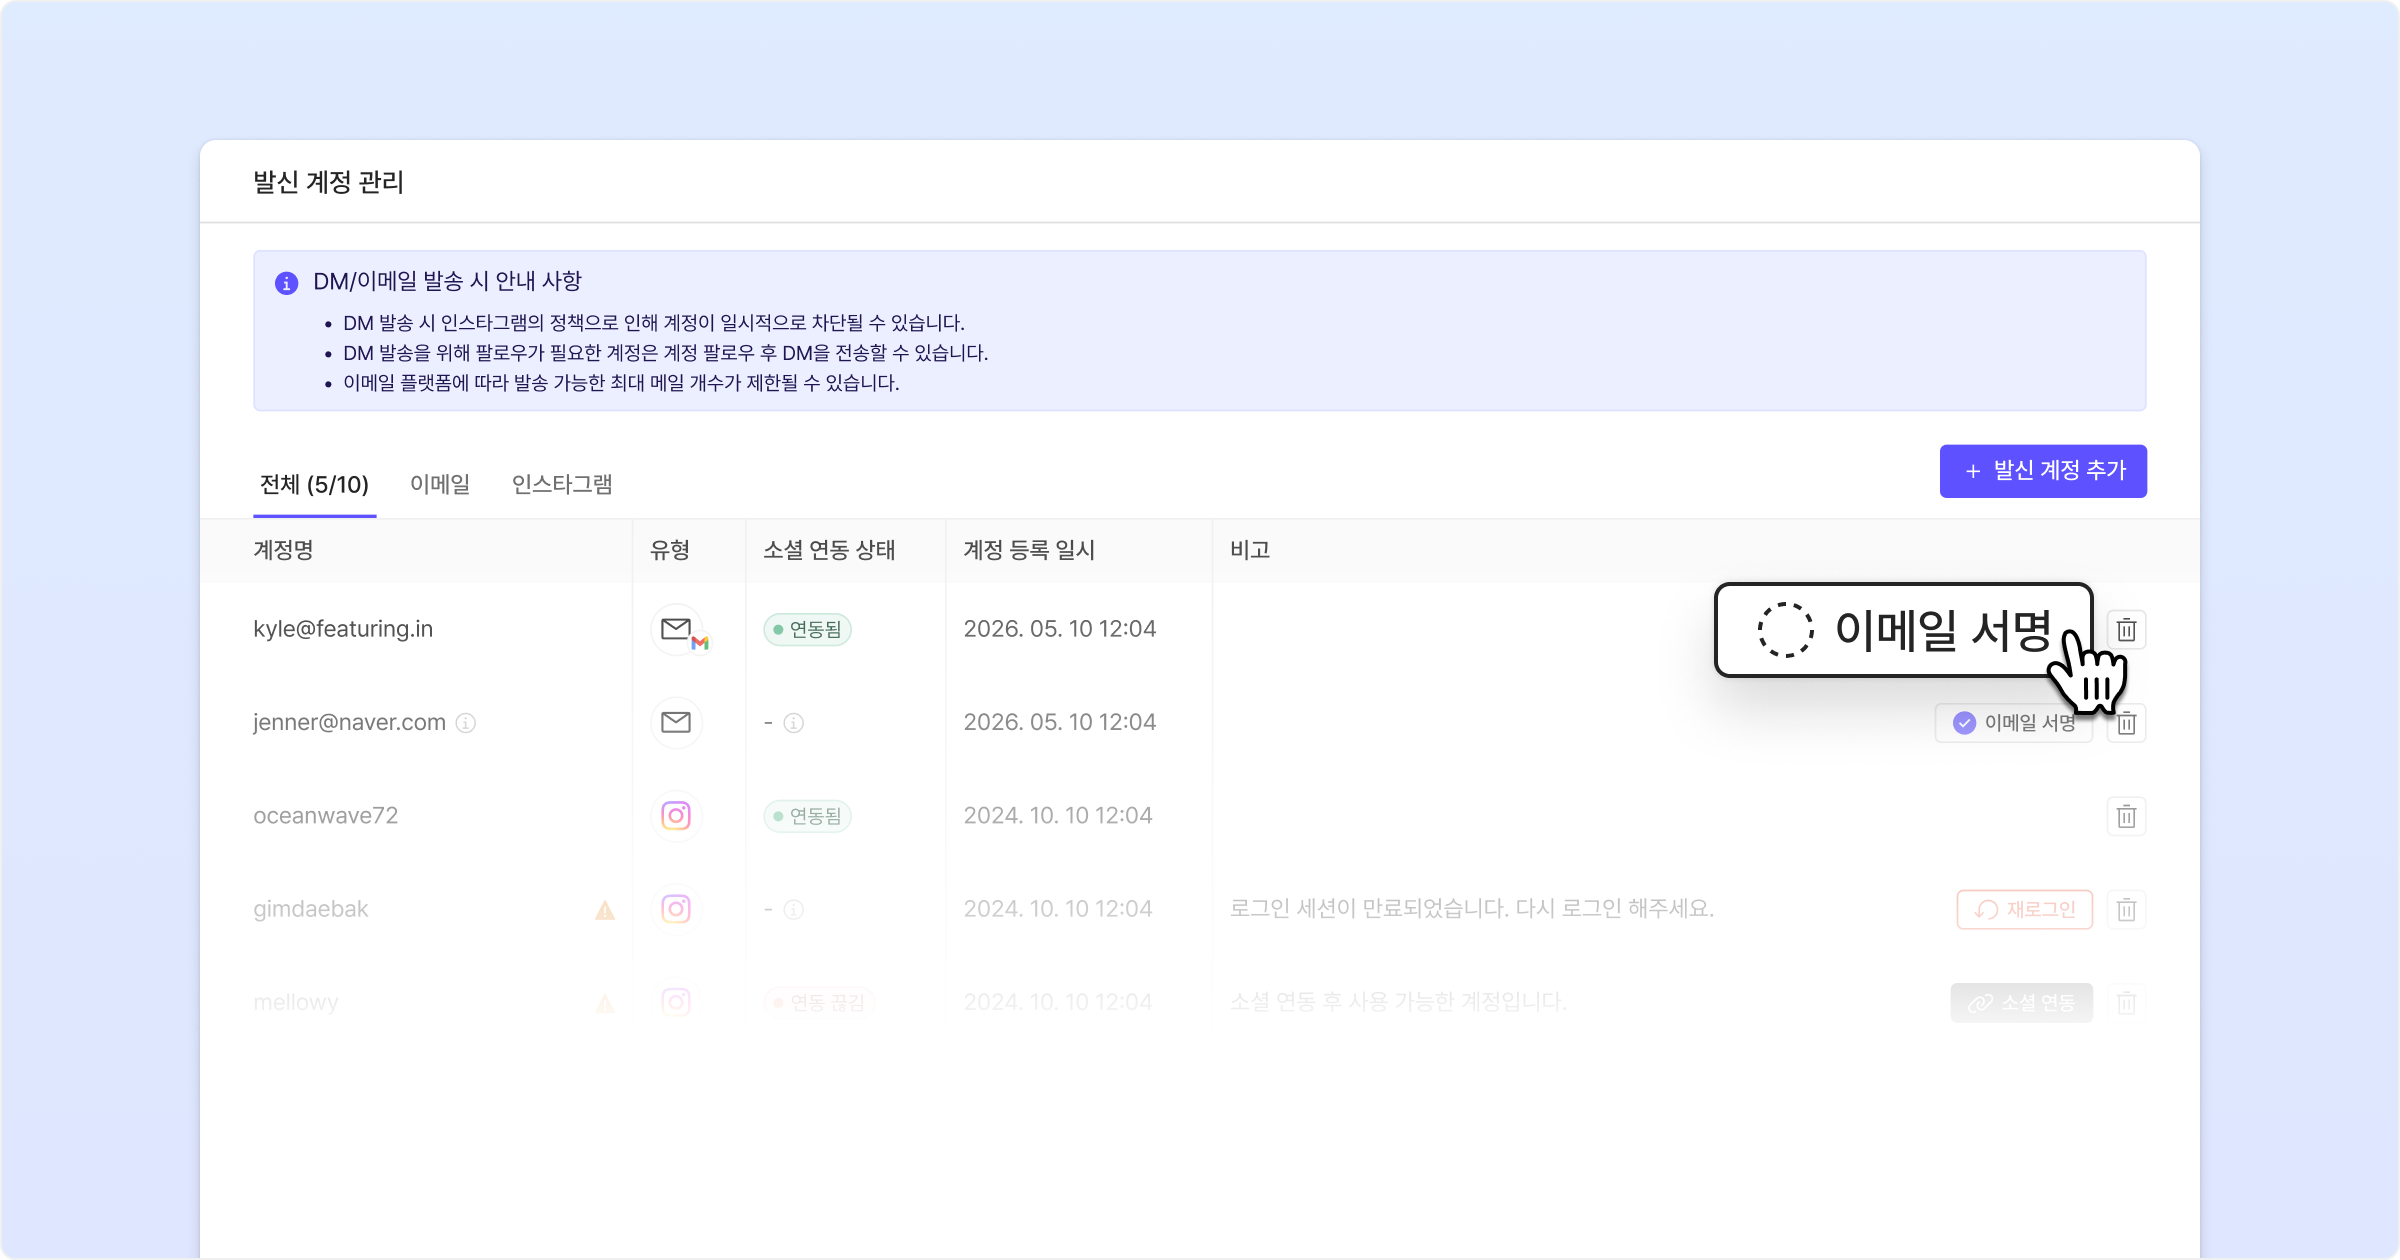2400x1260 pixels.
Task: Click the 연동됨 status badge for oceanwave72
Action: (x=807, y=816)
